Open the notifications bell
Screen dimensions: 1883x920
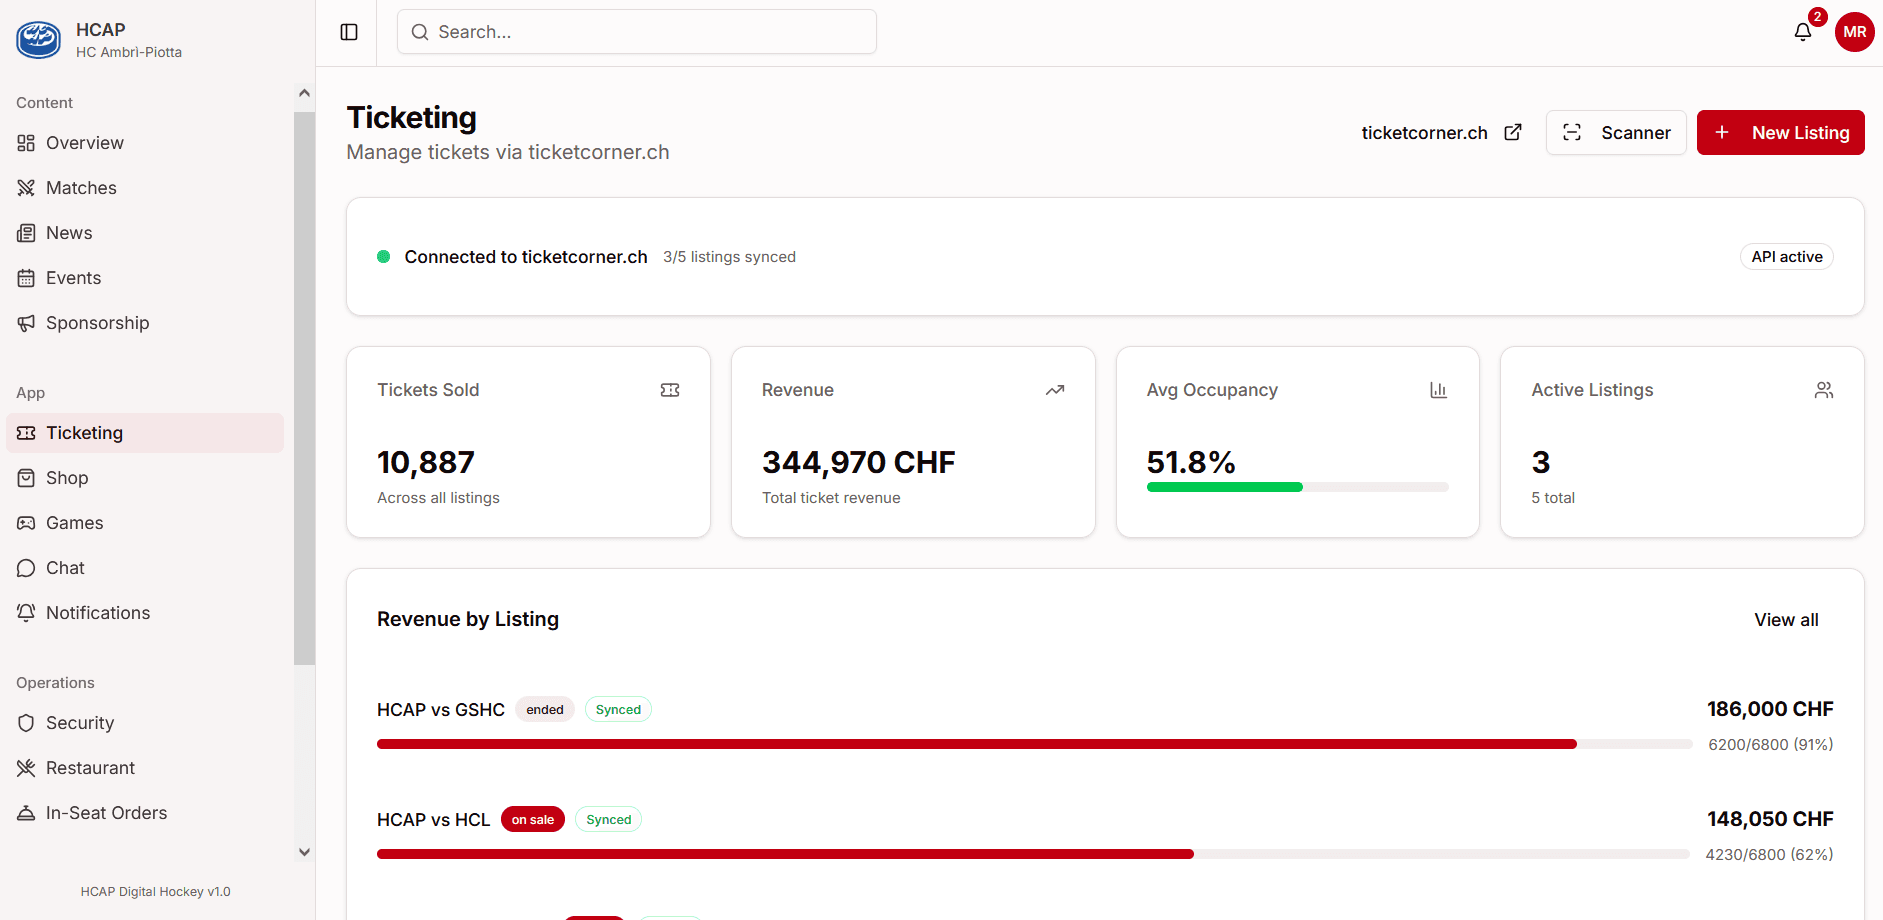pos(1803,32)
